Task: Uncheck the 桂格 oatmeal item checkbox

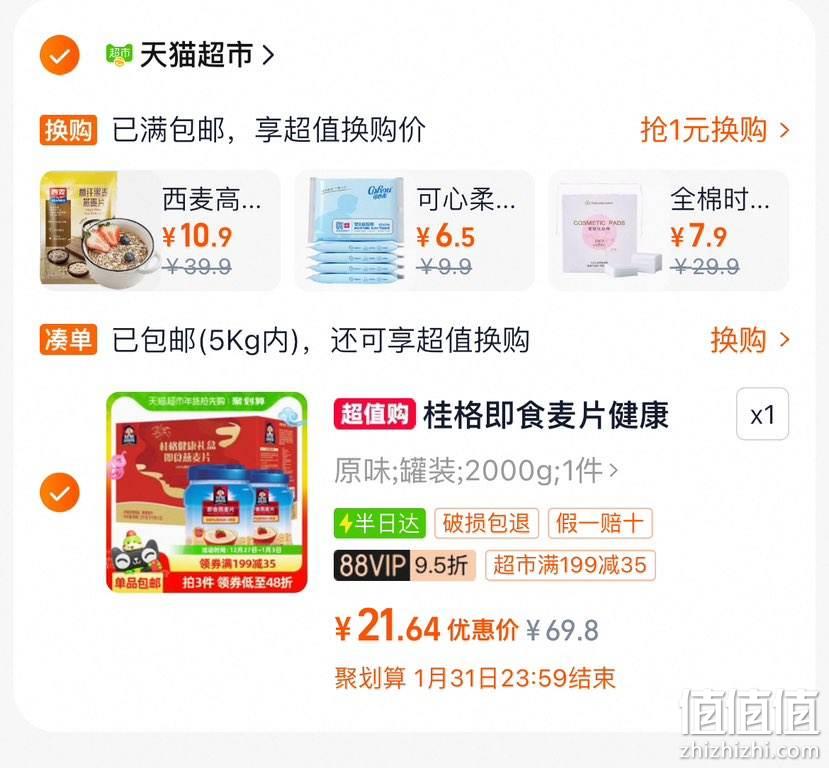Action: (60, 493)
